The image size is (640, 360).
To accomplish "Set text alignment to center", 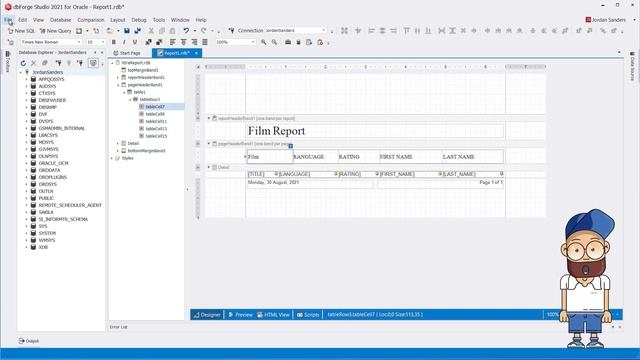I will pos(183,42).
